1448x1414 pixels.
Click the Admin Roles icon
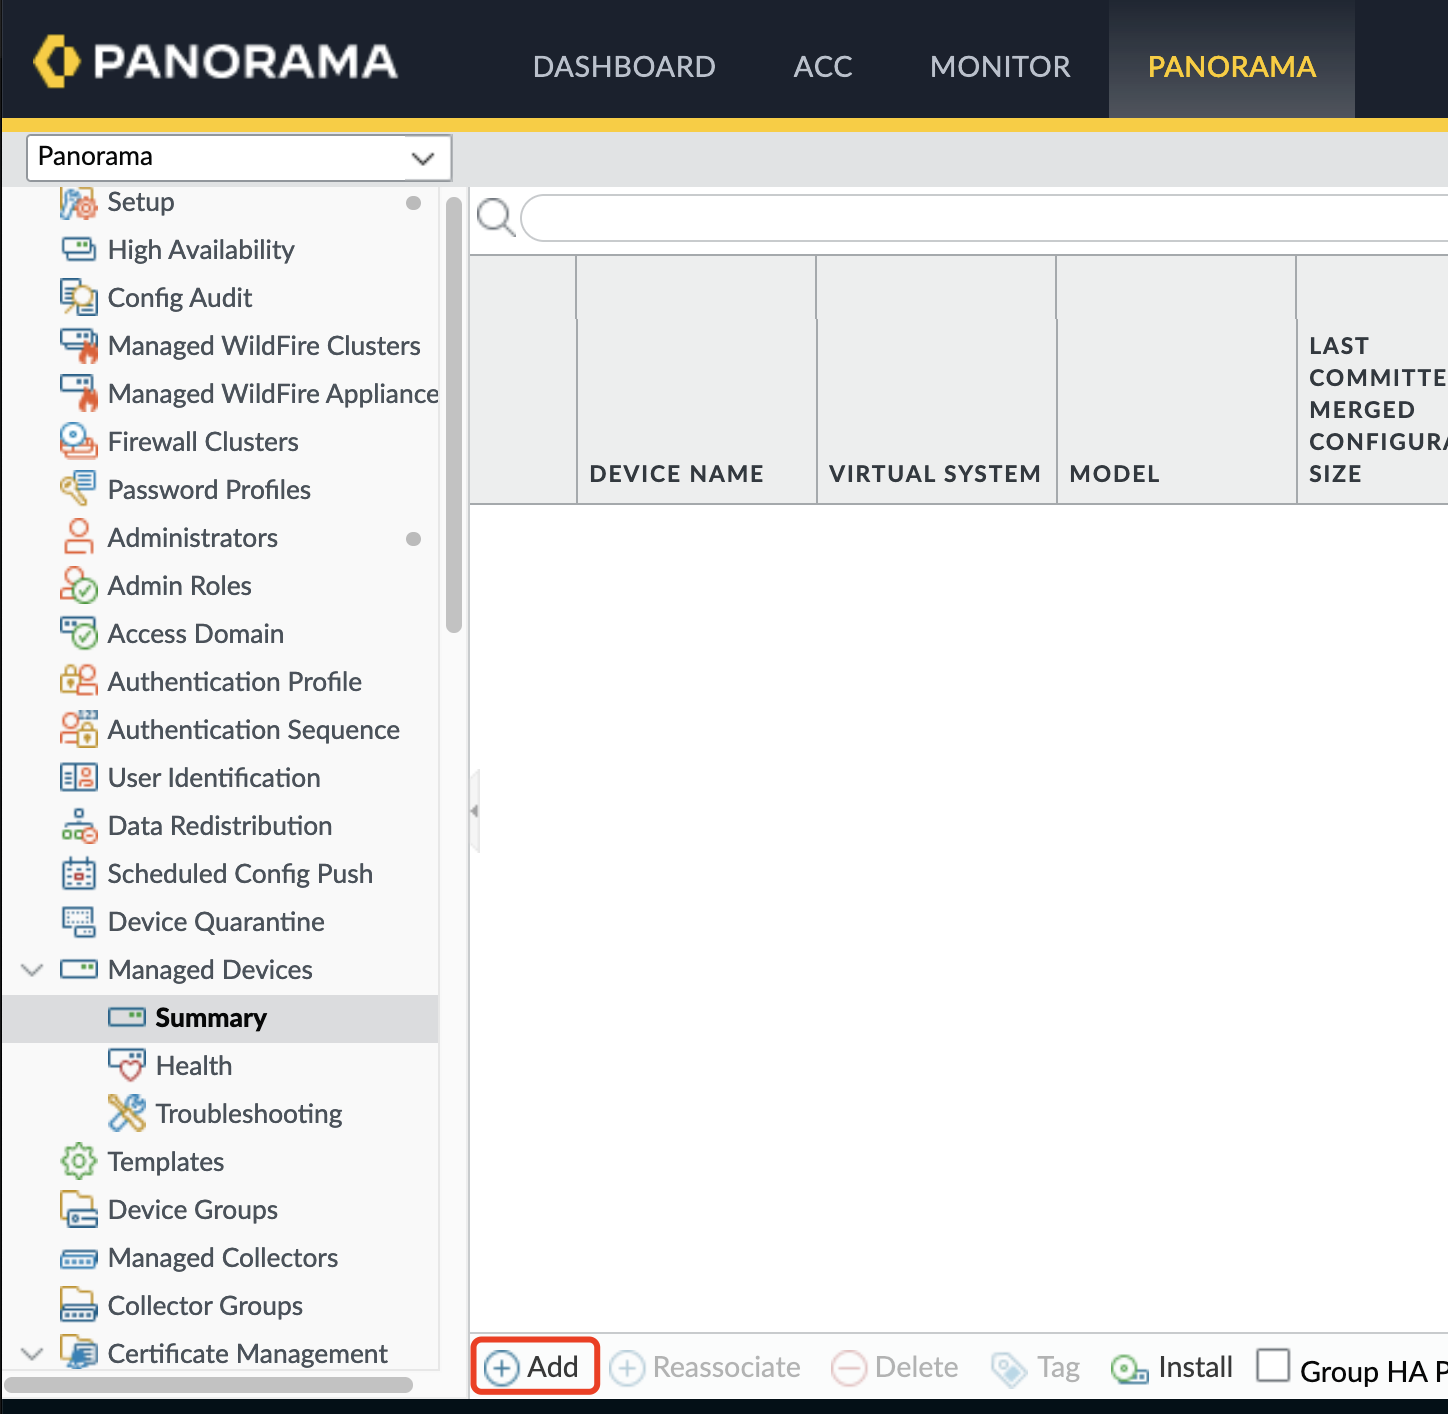[79, 585]
